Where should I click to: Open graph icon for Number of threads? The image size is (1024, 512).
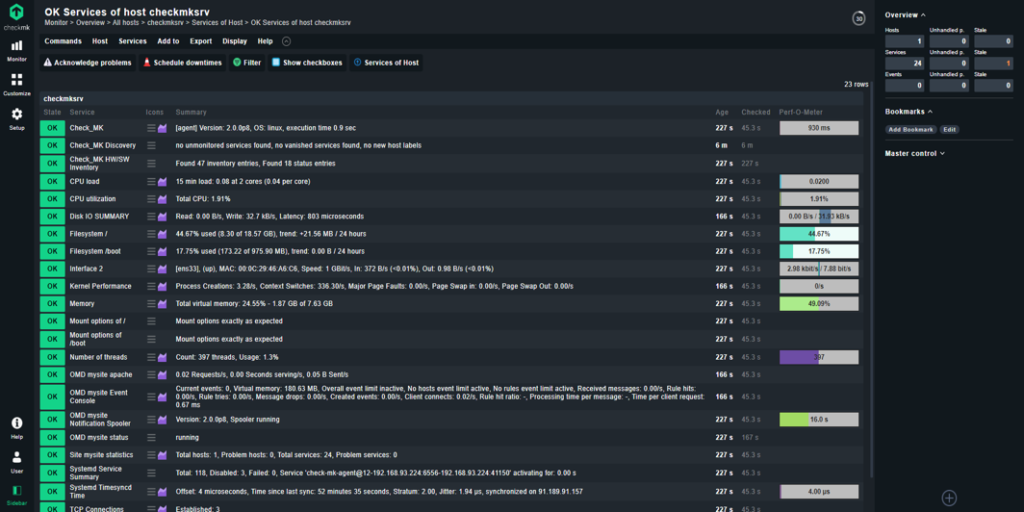tap(163, 357)
